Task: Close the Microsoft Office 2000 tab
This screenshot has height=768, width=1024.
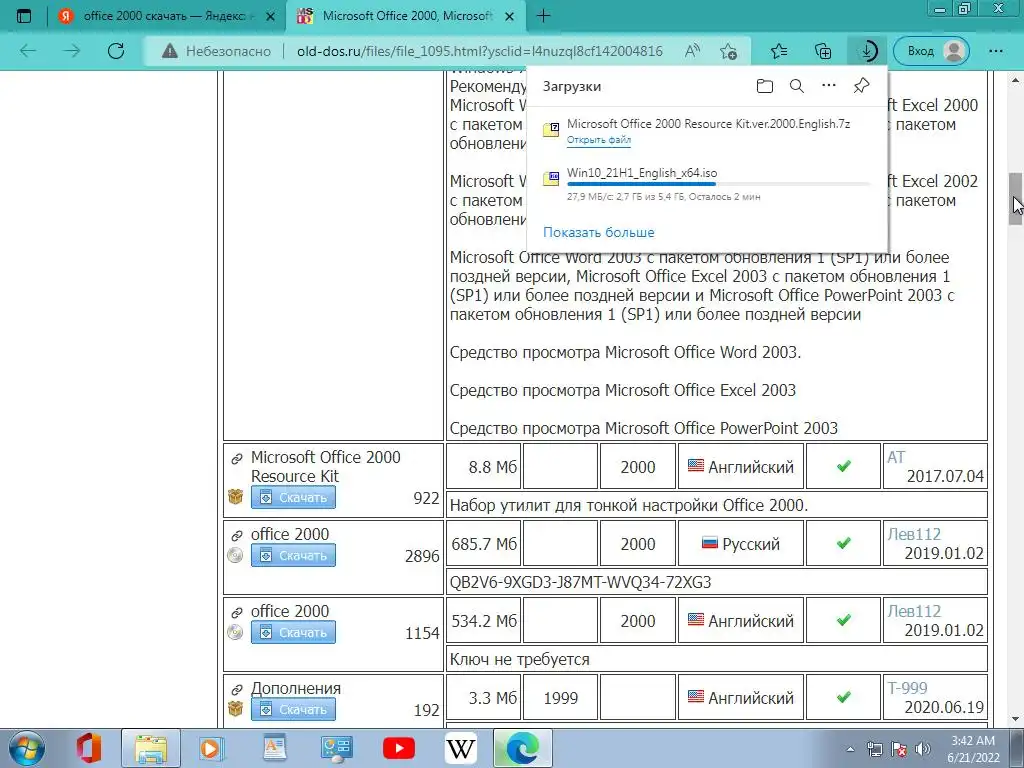Action: click(x=511, y=16)
